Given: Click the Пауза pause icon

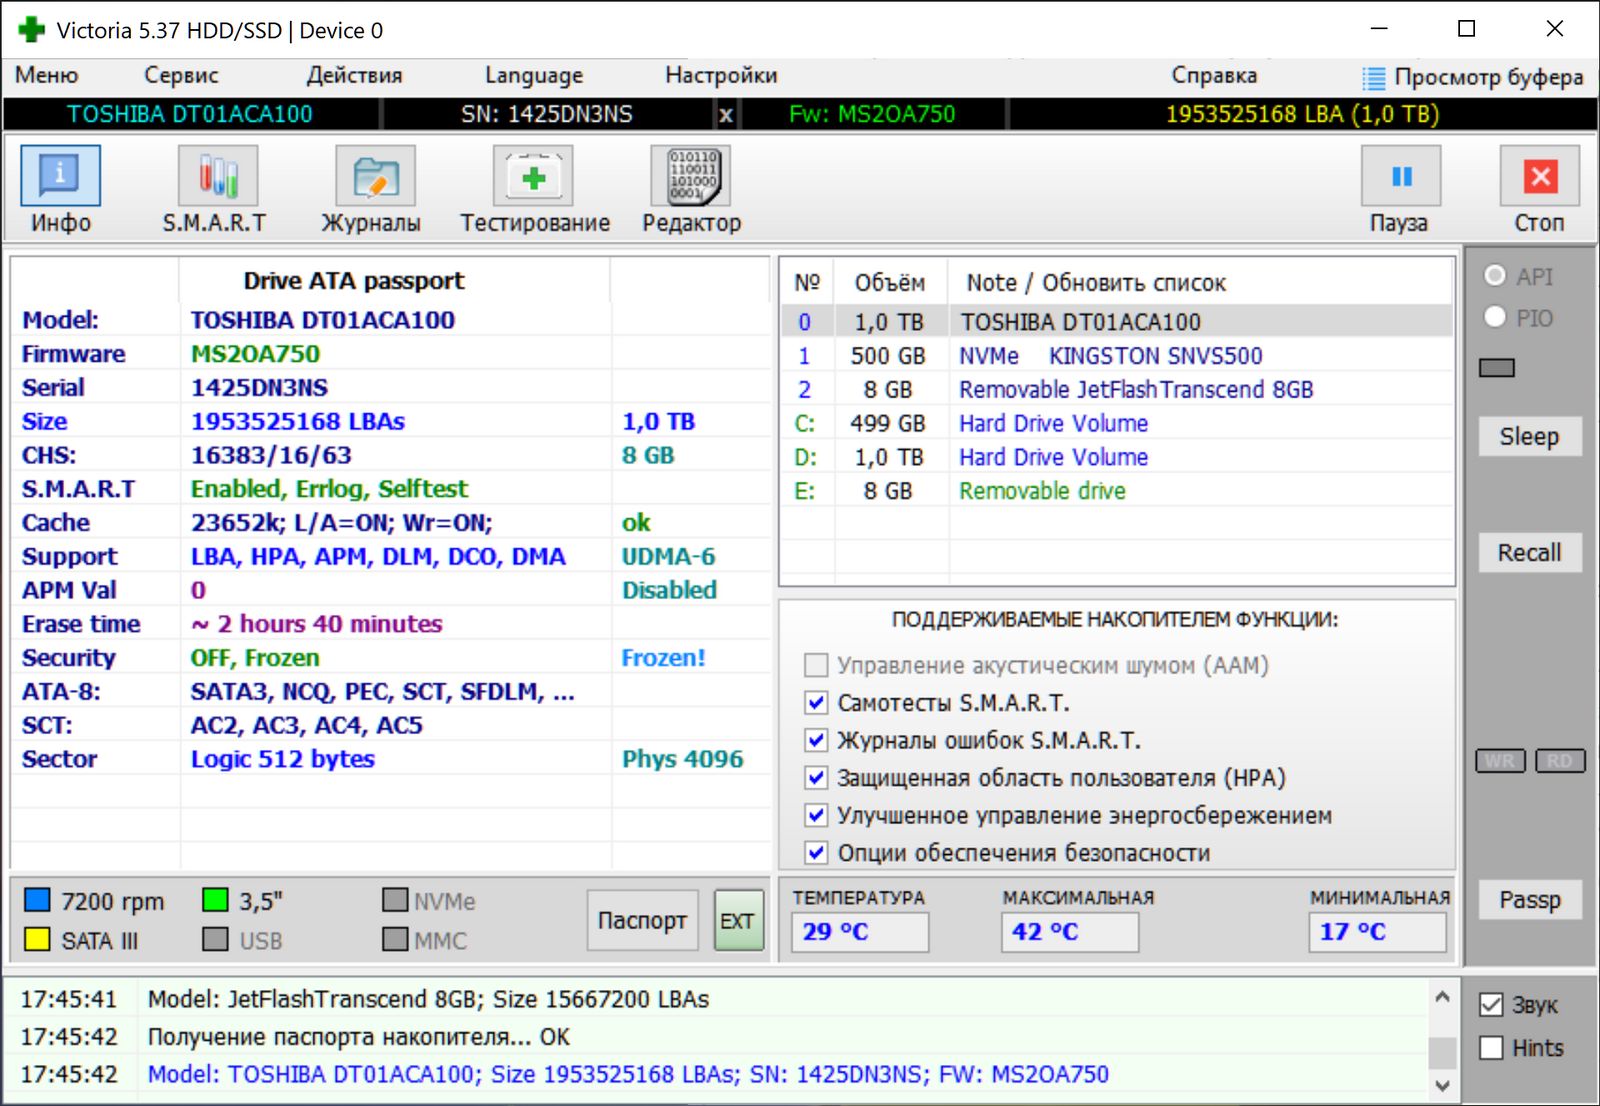Looking at the screenshot, I should point(1400,177).
